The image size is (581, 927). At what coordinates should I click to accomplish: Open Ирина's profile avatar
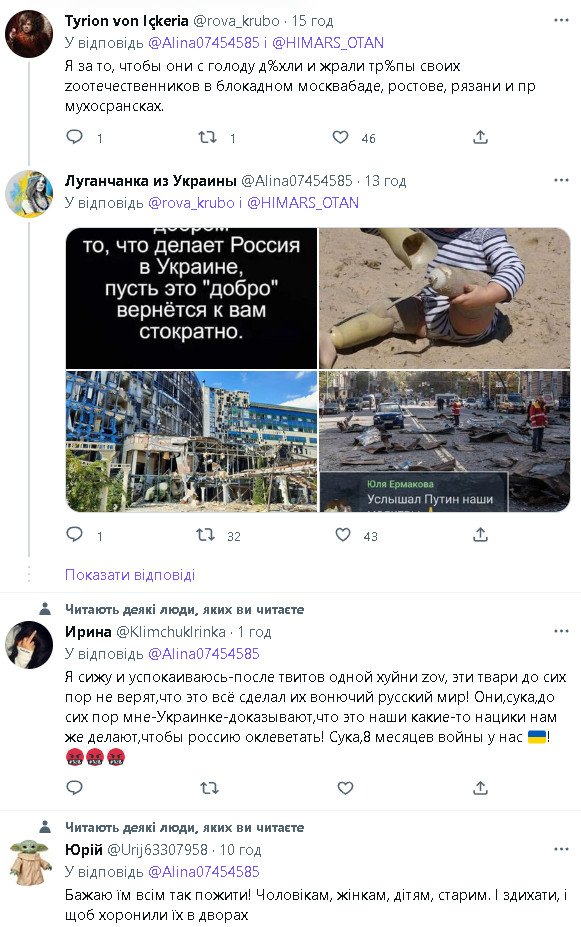pos(29,645)
